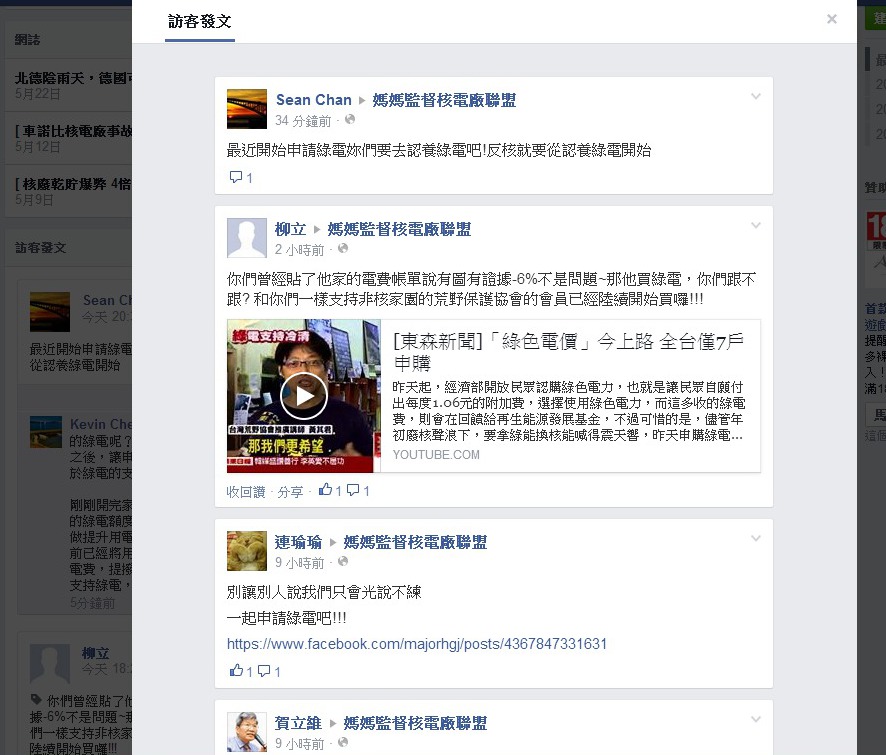Viewport: 886px width, 755px height.
Task: Click like thumbs-up icon on 柳立's post
Action: coord(325,490)
